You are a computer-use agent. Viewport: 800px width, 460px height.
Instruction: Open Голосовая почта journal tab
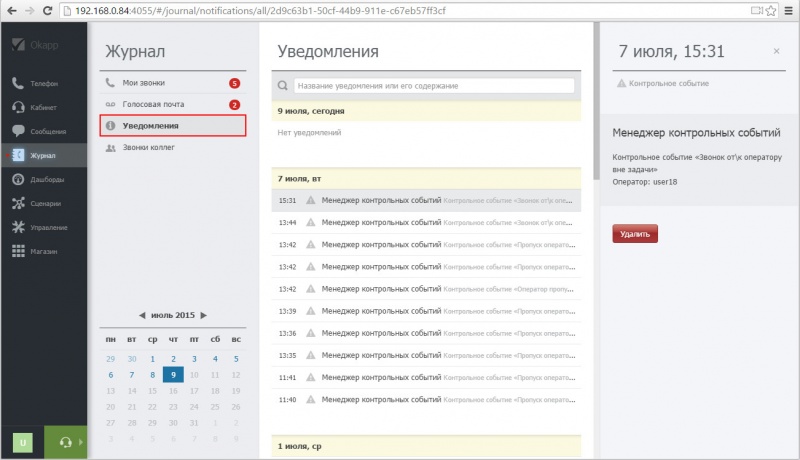pos(172,104)
